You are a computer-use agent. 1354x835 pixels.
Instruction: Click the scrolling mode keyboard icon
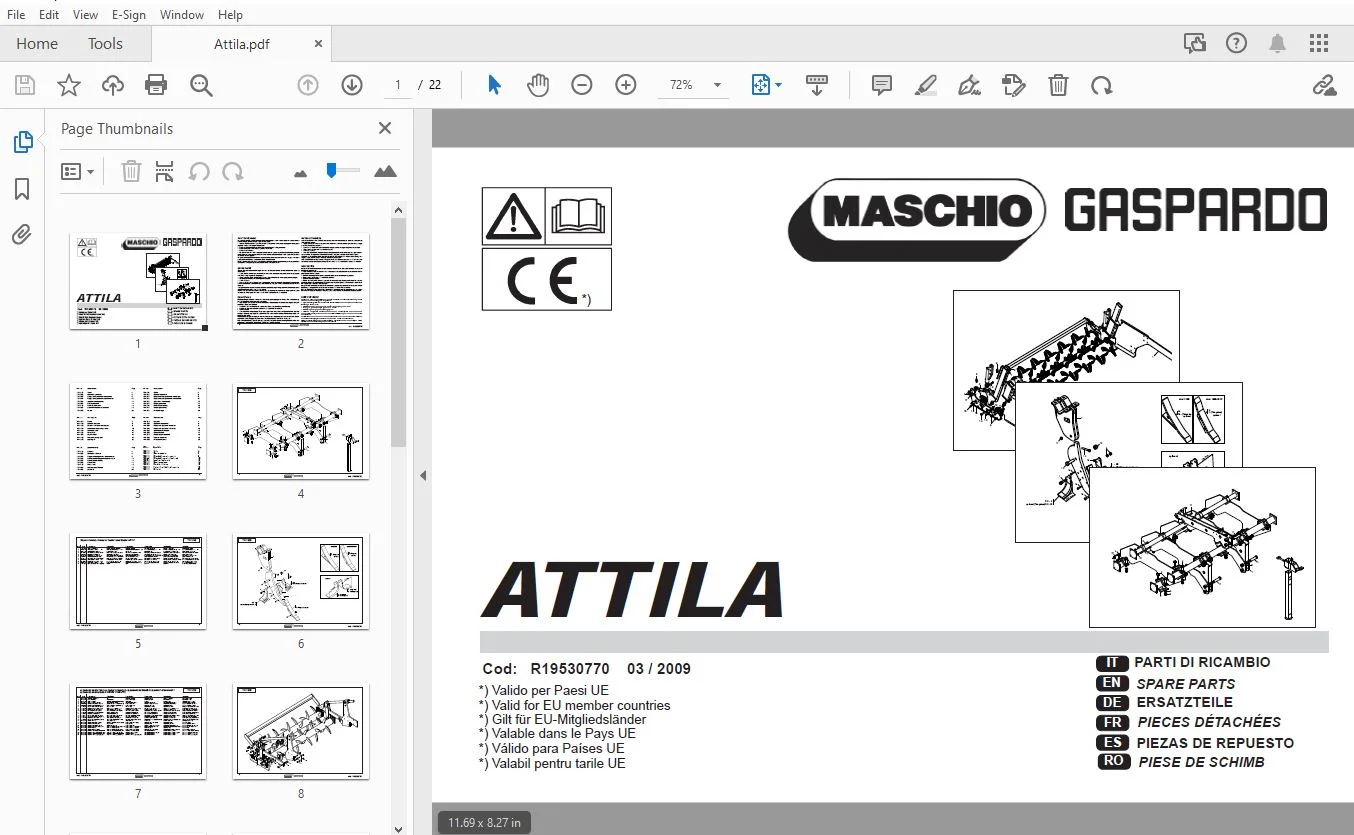pyautogui.click(x=817, y=85)
